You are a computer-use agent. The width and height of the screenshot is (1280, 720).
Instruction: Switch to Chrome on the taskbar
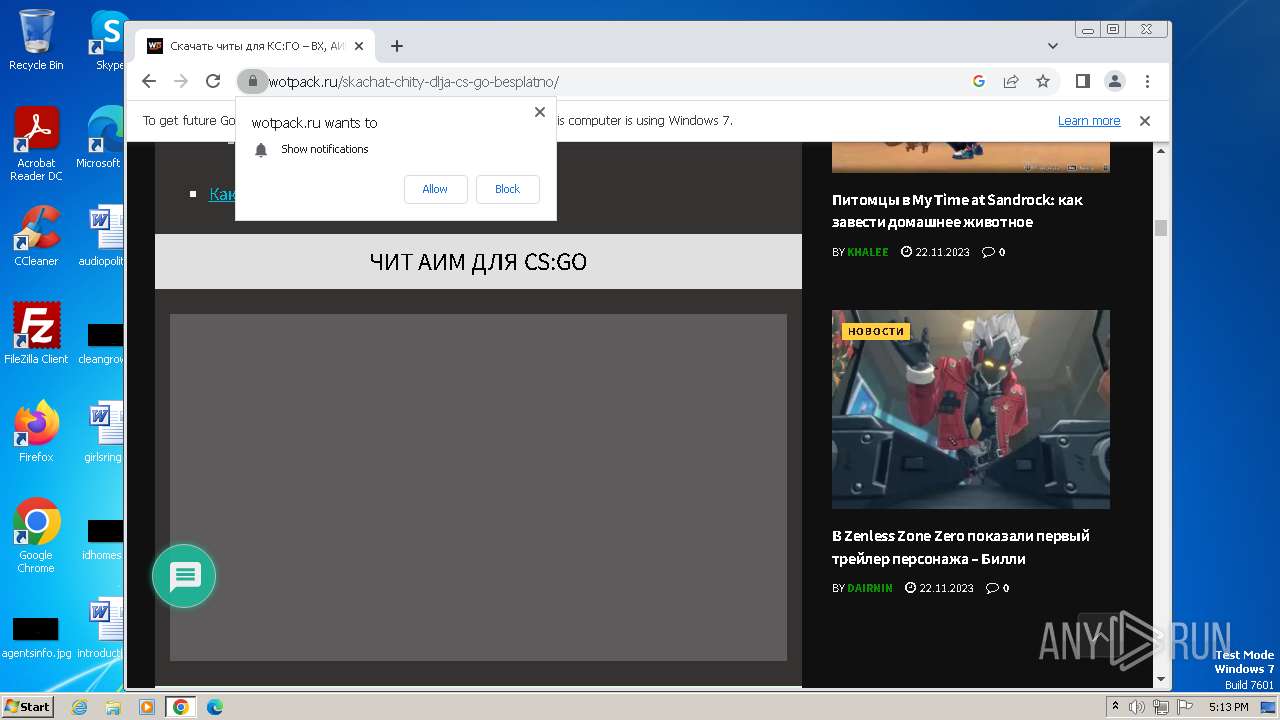coord(181,707)
